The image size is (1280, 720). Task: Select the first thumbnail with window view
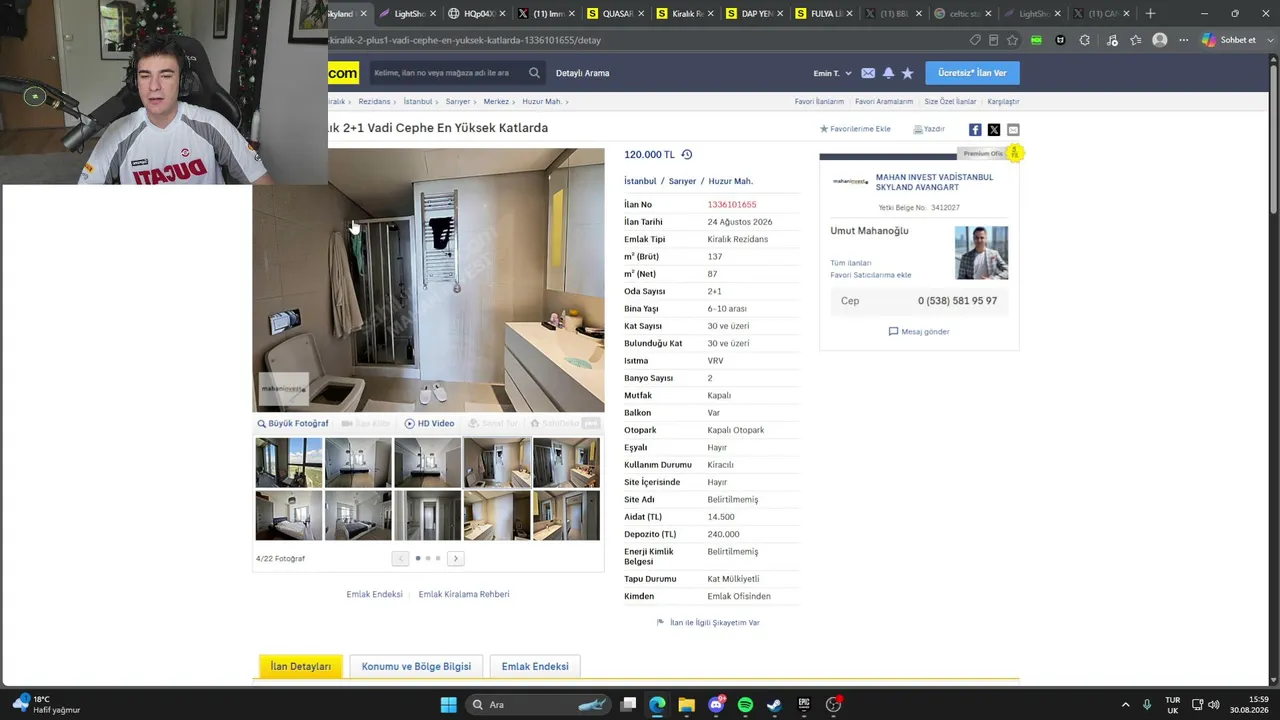[289, 463]
